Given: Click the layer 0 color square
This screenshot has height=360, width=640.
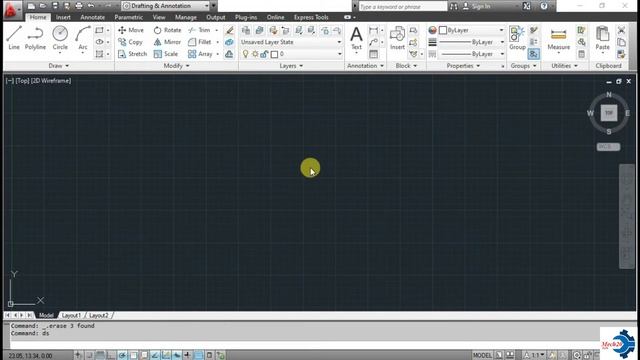Looking at the screenshot, I should pyautogui.click(x=274, y=54).
